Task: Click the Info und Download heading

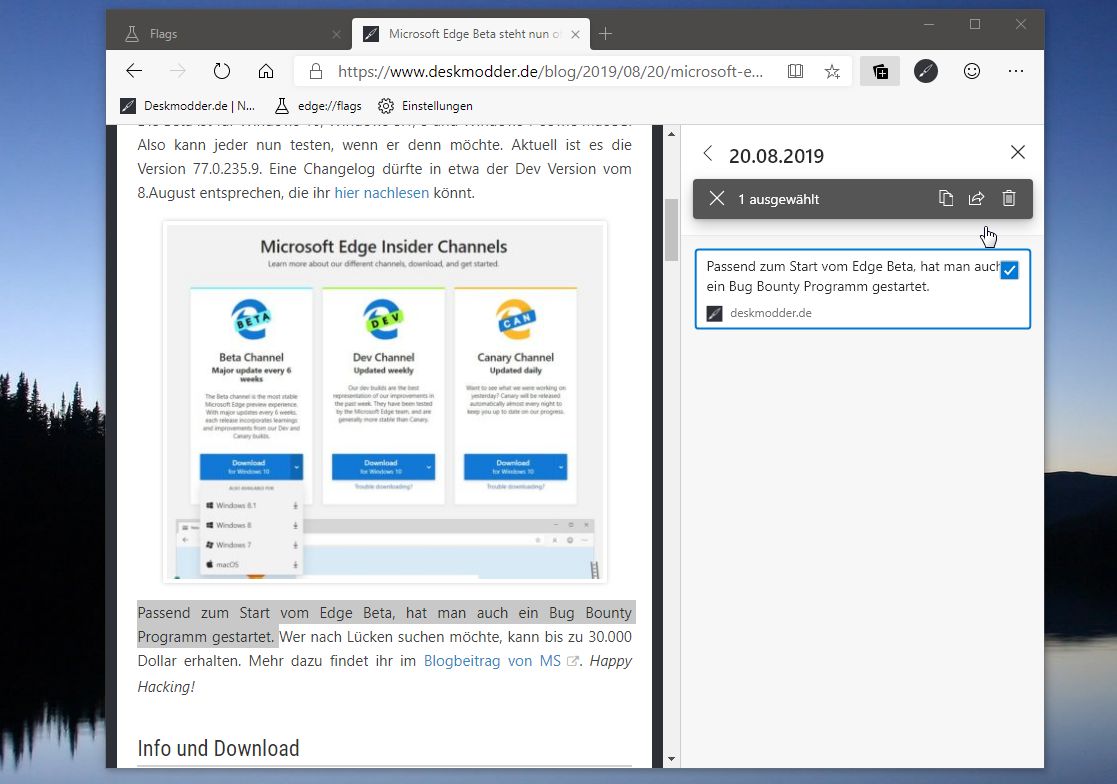Action: tap(218, 748)
